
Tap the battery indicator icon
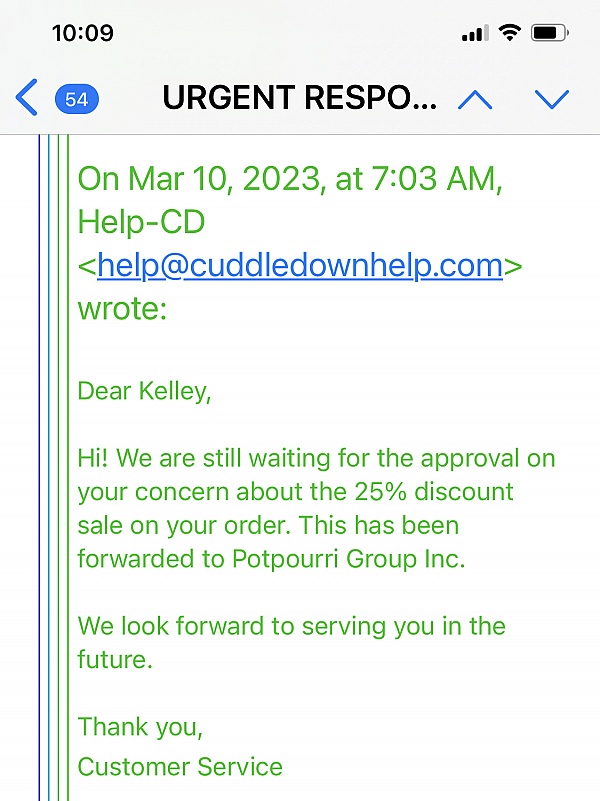coord(549,33)
